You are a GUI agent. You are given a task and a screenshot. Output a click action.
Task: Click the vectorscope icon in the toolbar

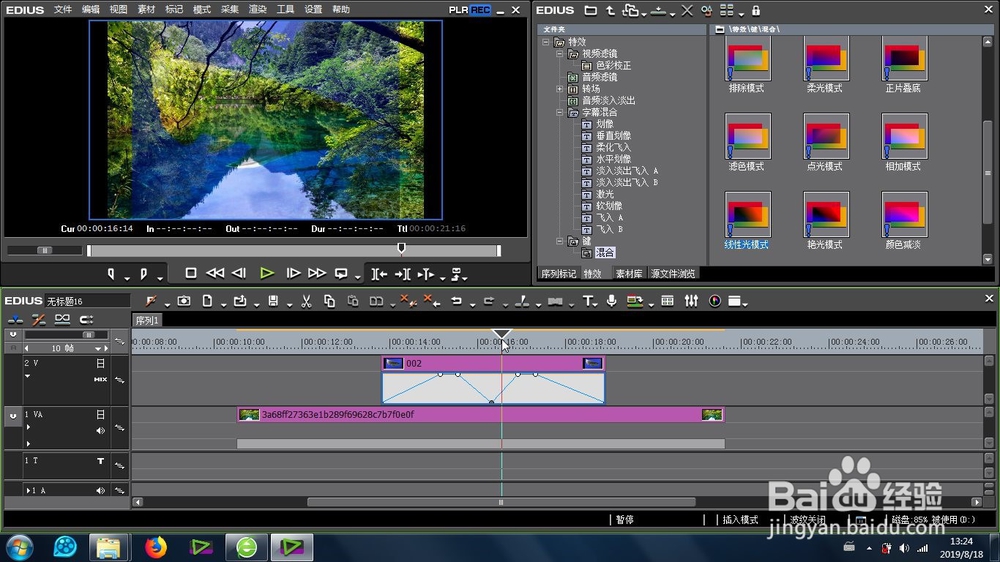tap(715, 301)
